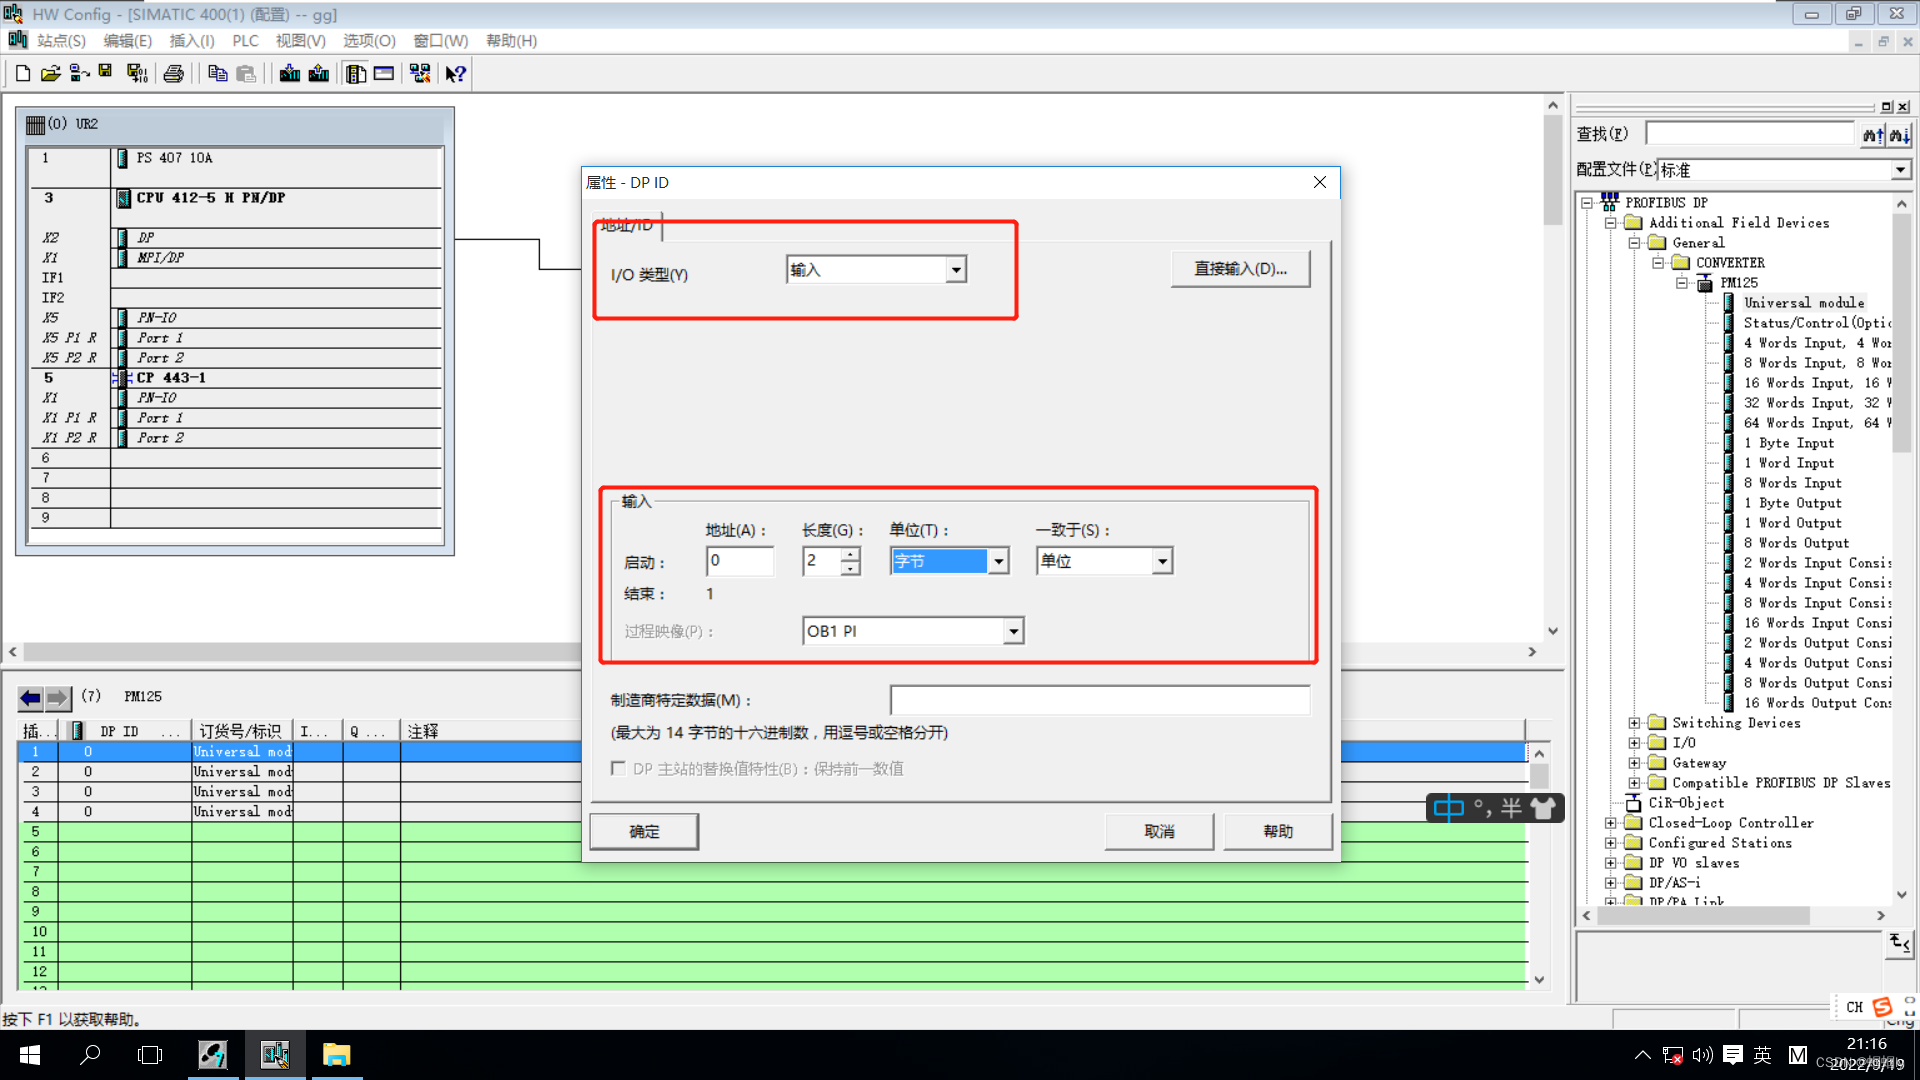This screenshot has height=1080, width=1920.
Task: Click the forward arrow above slot table
Action: 58,697
